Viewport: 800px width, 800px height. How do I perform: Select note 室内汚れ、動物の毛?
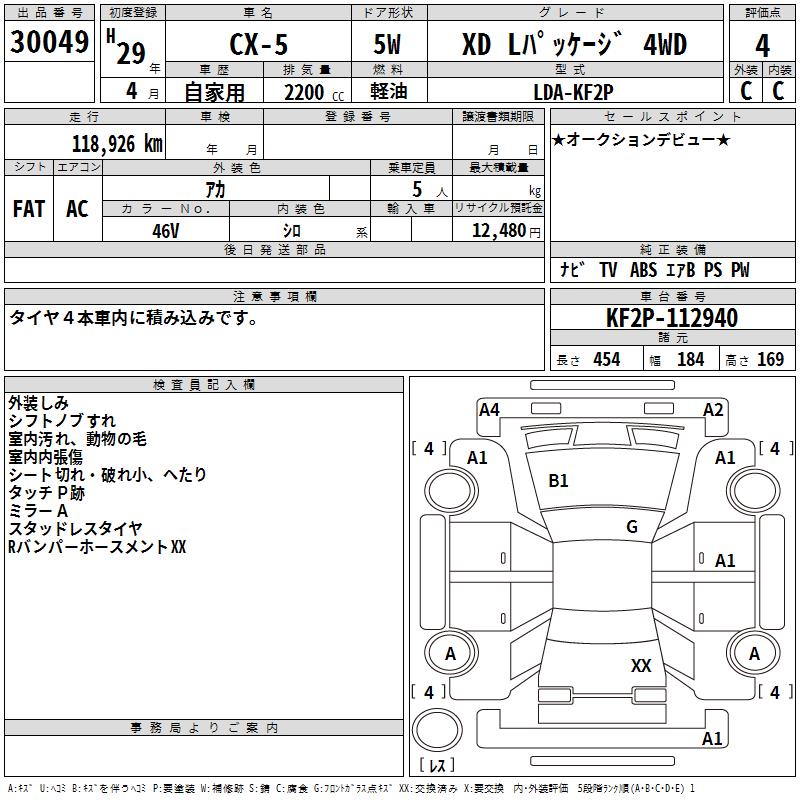pos(78,439)
